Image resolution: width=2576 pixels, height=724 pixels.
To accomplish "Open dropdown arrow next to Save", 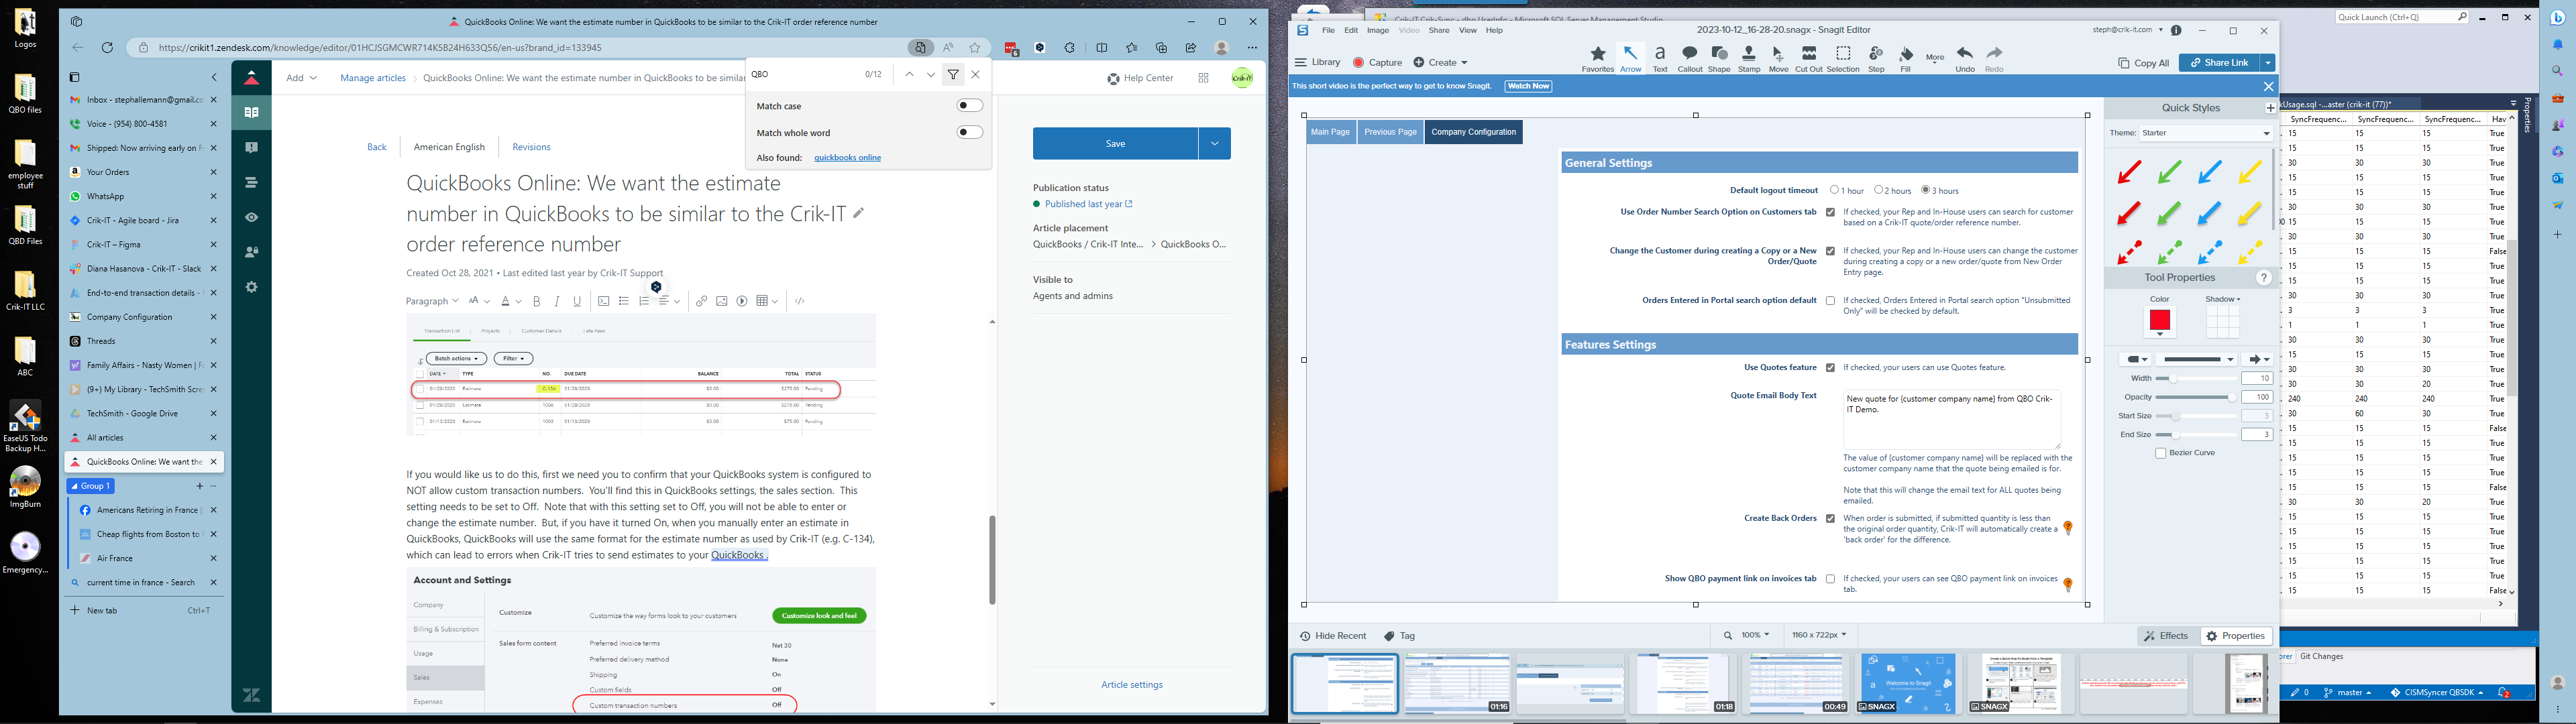I will point(1214,144).
